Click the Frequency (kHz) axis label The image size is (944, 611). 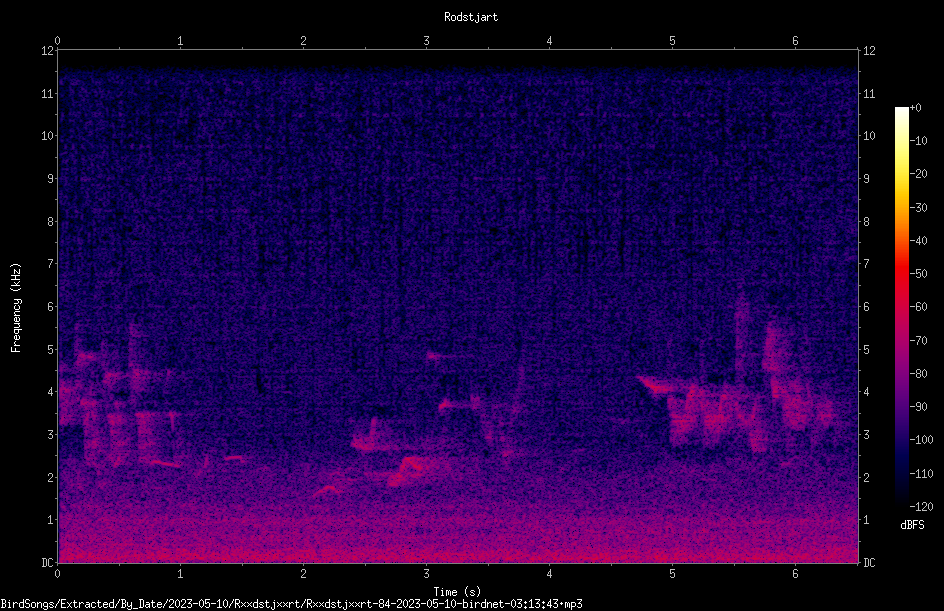point(16,308)
